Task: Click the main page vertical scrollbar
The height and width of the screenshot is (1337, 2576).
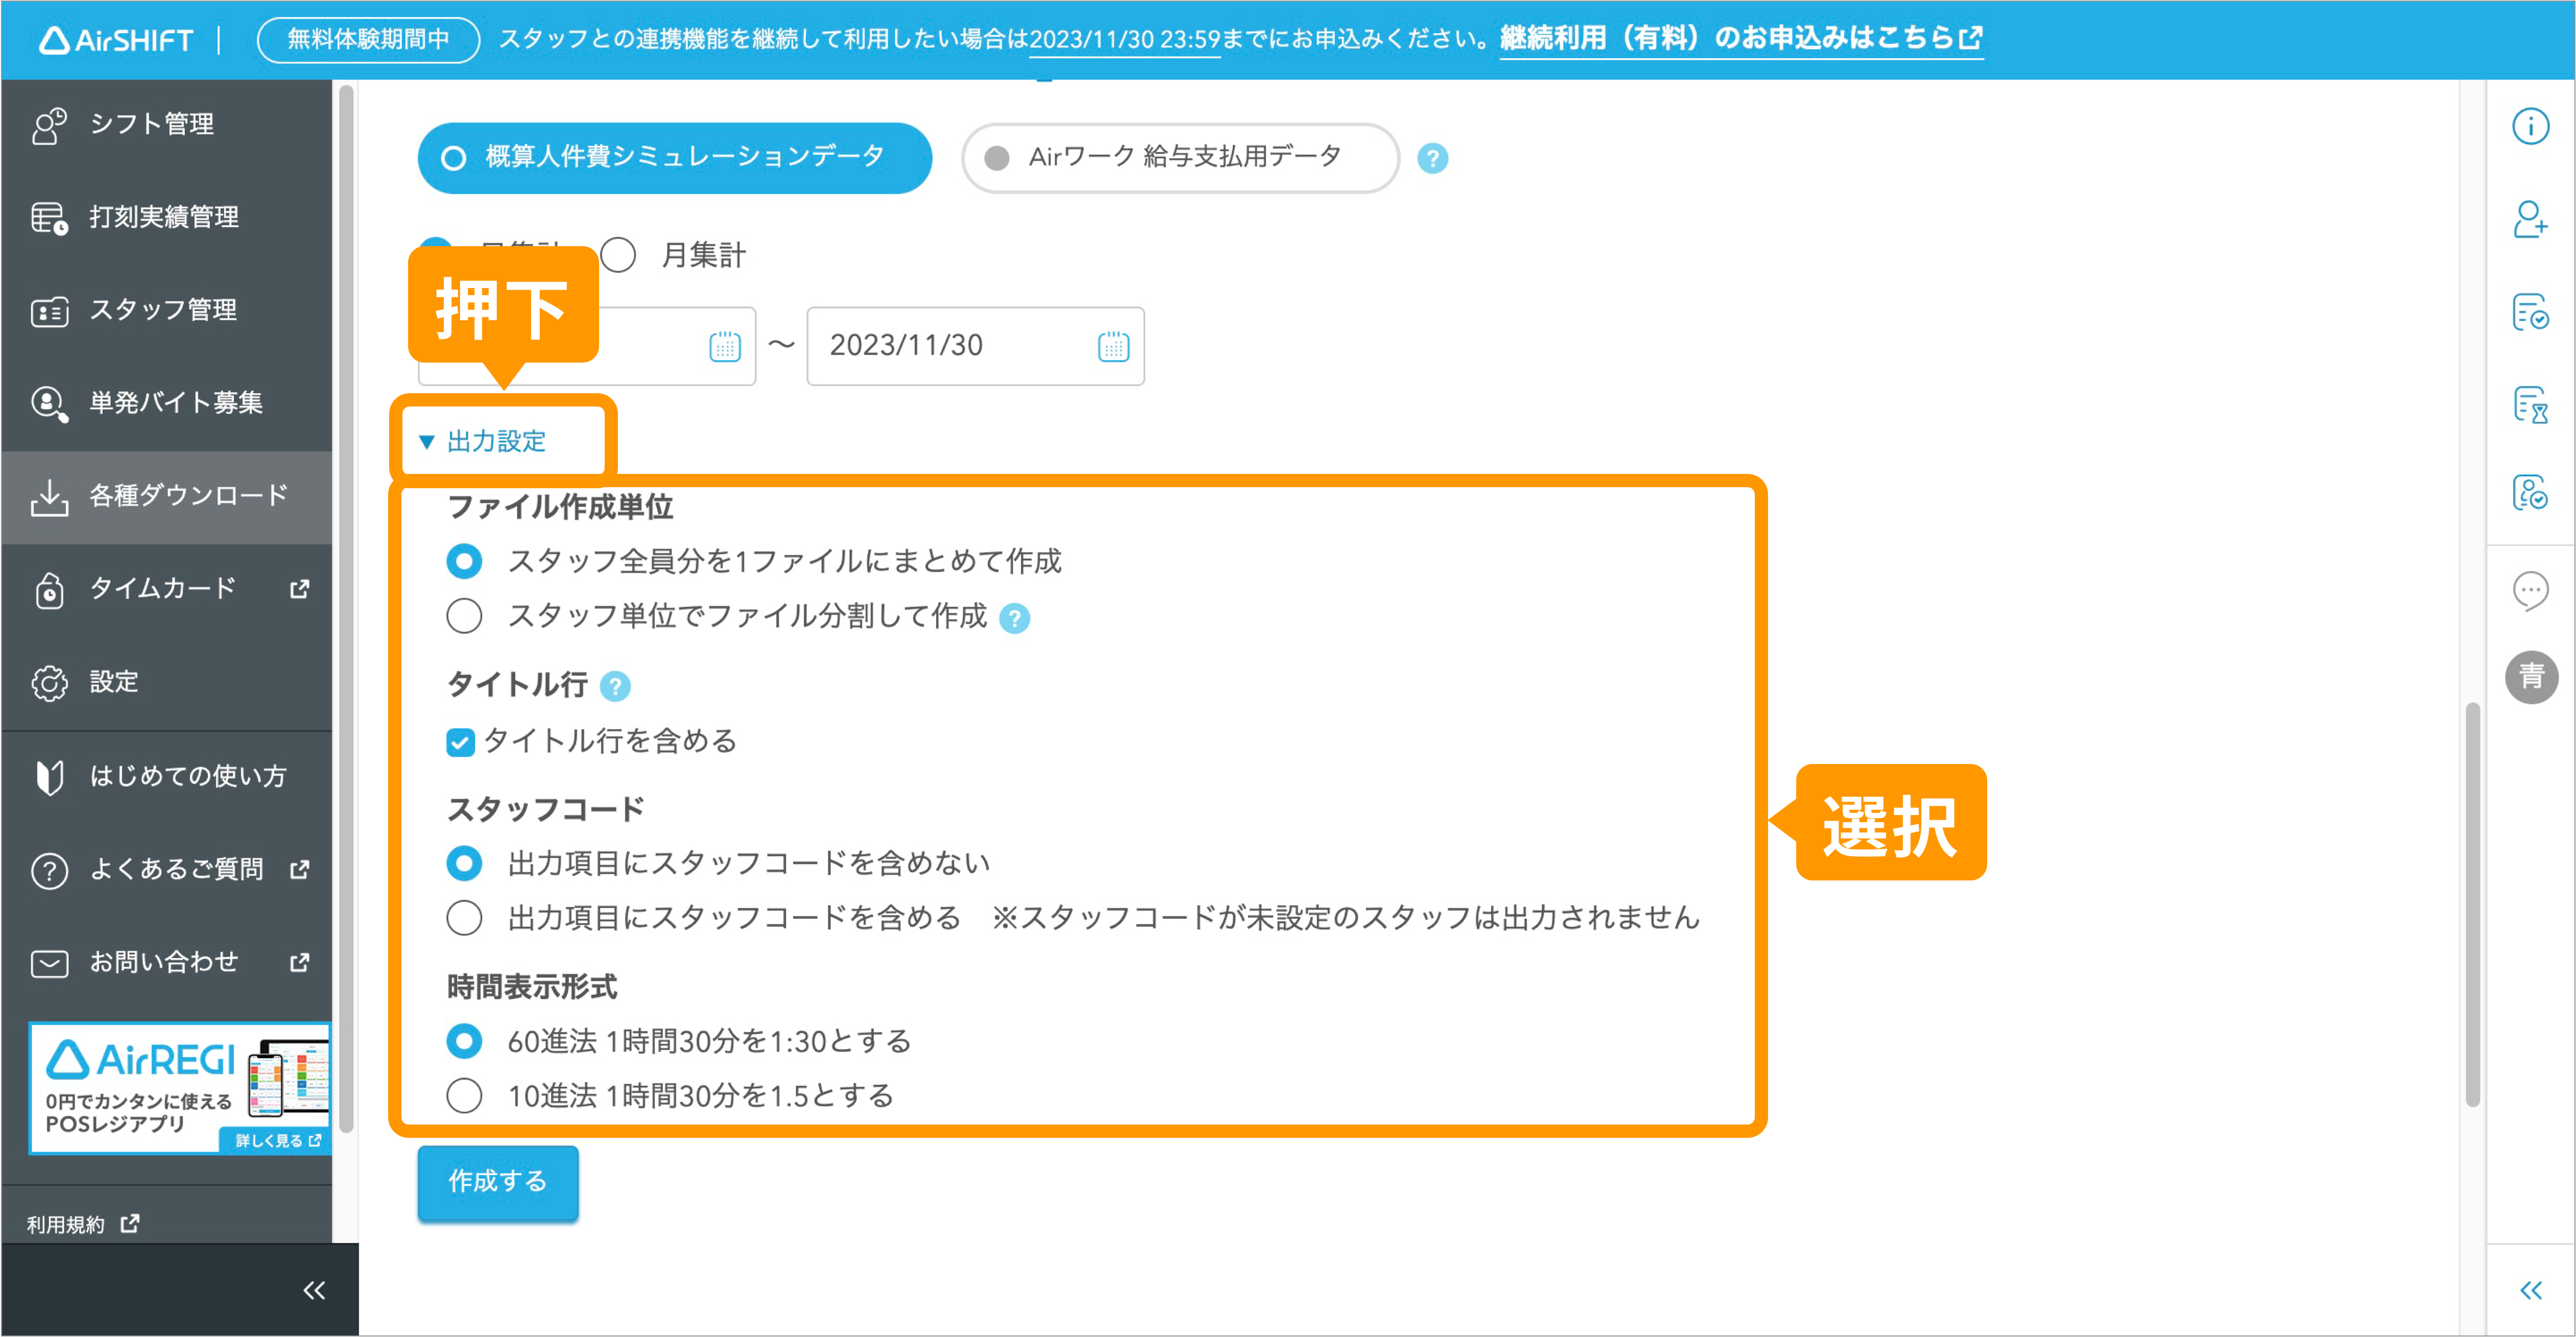Action: (2472, 905)
